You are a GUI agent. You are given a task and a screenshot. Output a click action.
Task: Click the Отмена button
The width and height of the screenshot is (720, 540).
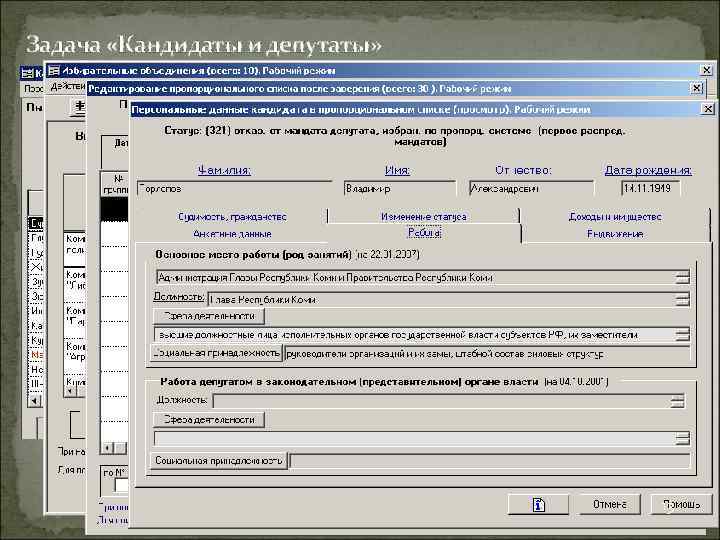609,504
